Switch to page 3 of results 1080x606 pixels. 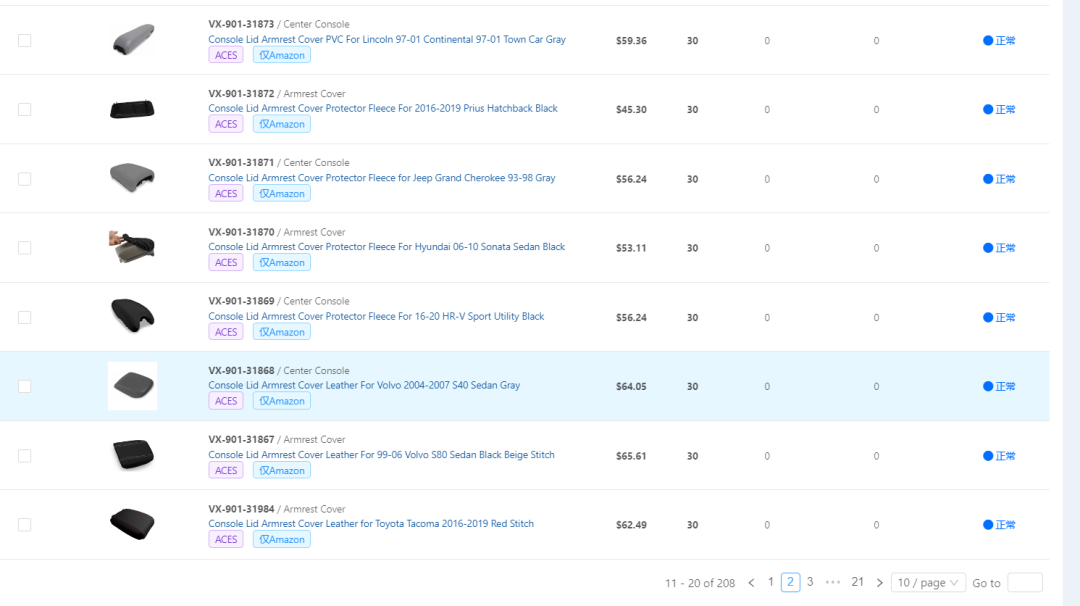tap(810, 582)
